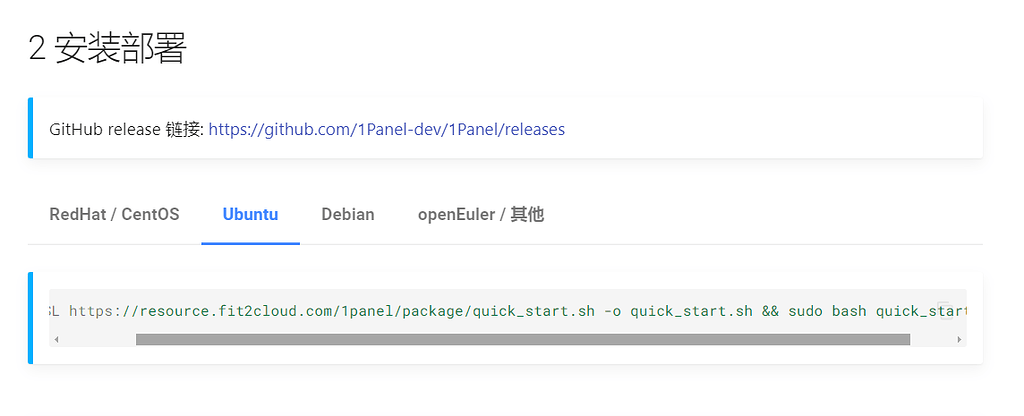Click the 'https' prefix in the command
This screenshot has height=416, width=1024.
91,311
